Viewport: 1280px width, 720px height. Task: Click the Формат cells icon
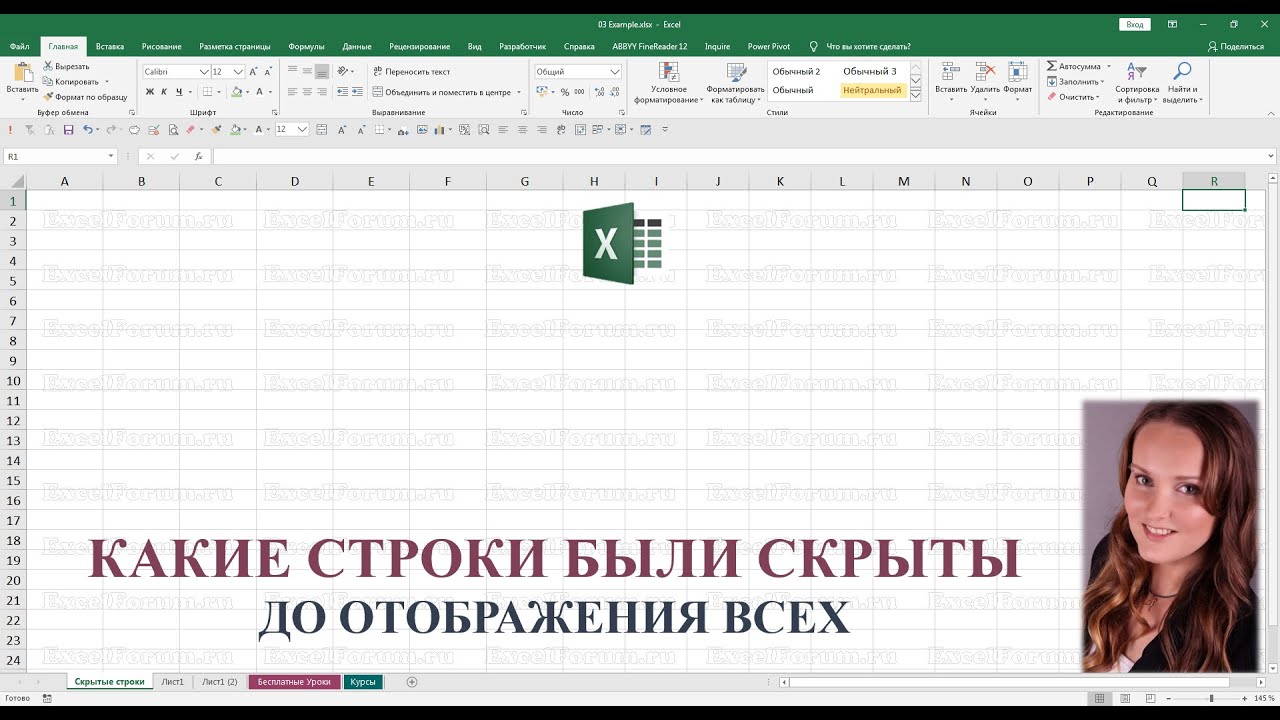(1018, 72)
